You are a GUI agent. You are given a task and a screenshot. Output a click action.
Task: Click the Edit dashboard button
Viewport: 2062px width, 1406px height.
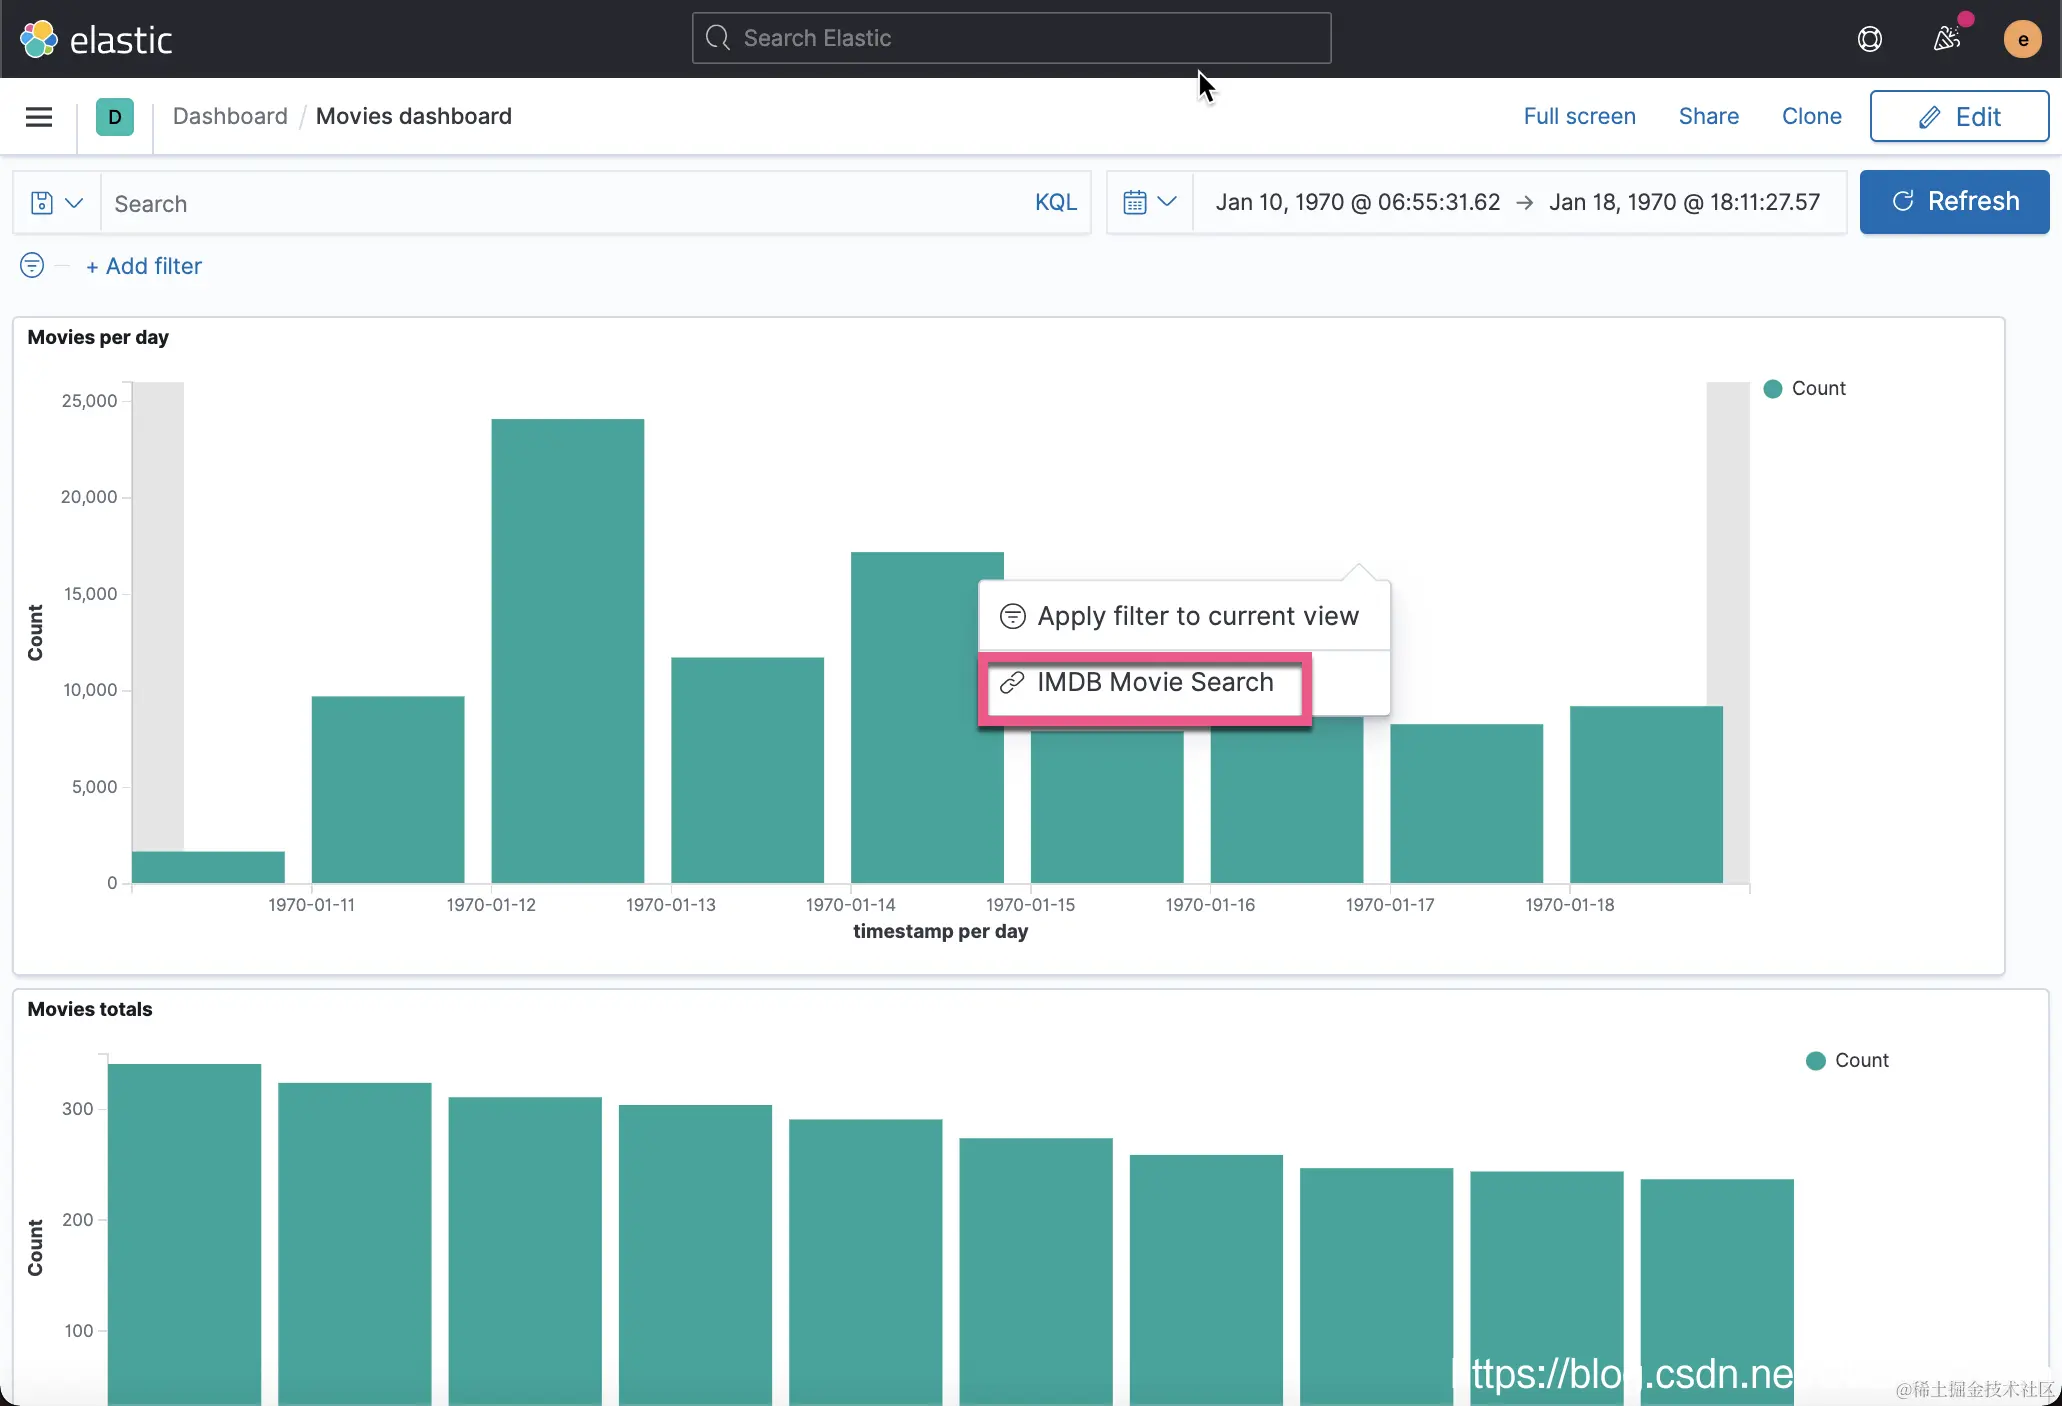tap(1959, 117)
